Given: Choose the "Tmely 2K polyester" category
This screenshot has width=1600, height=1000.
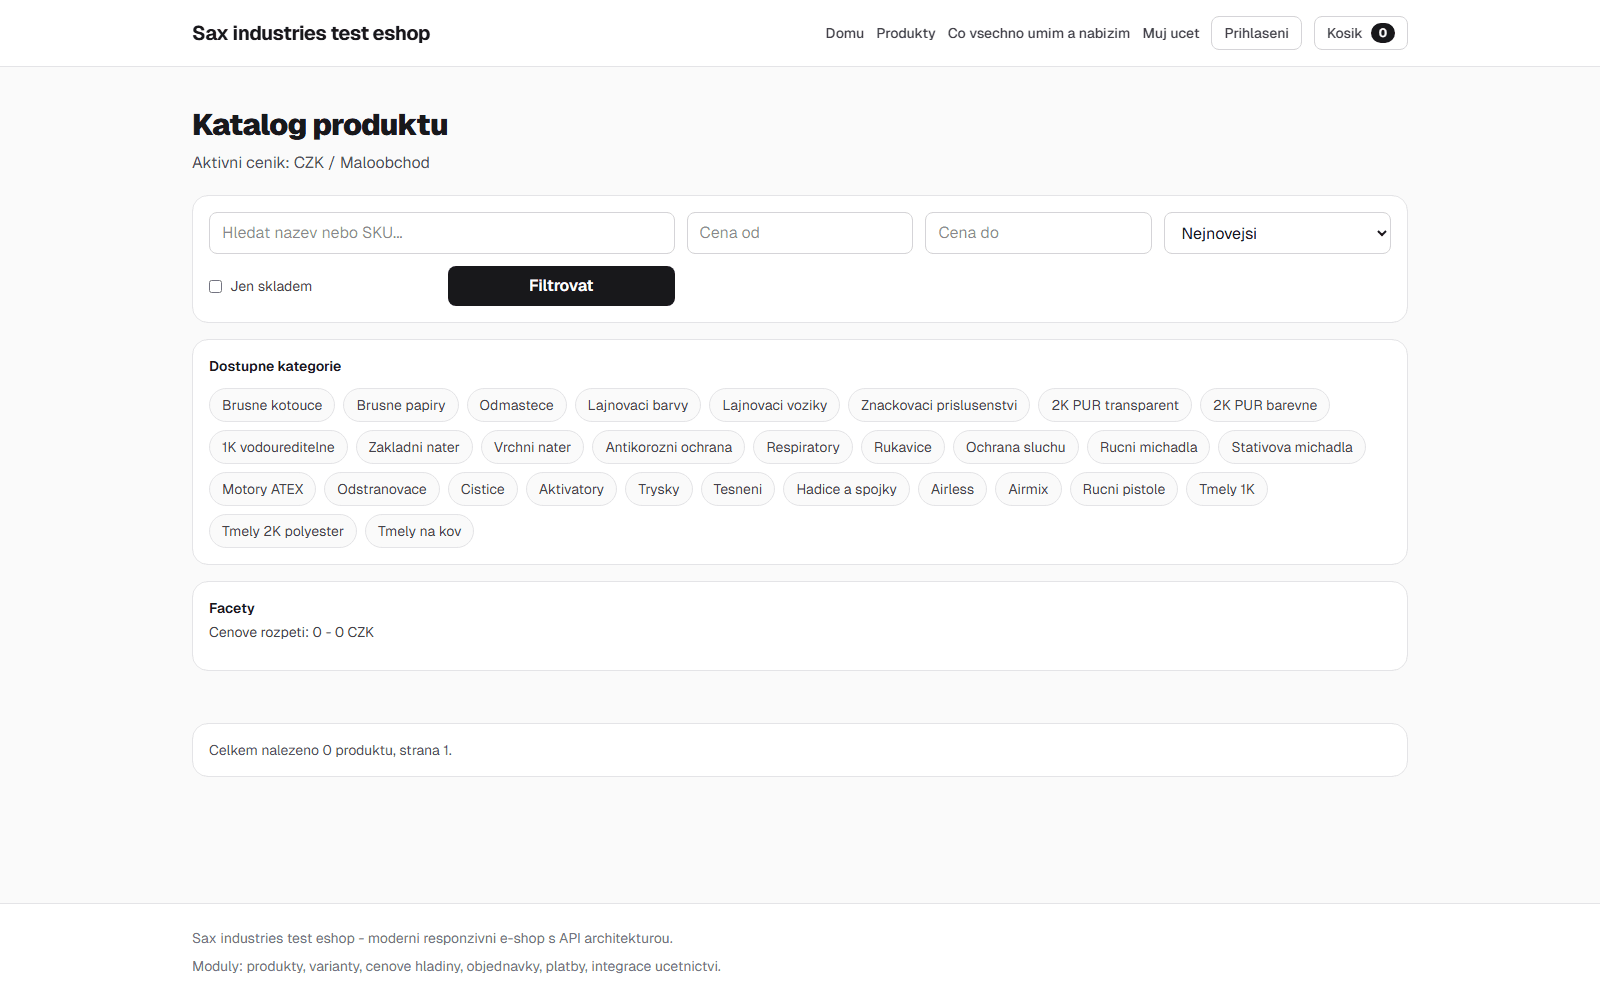Looking at the screenshot, I should coord(282,531).
